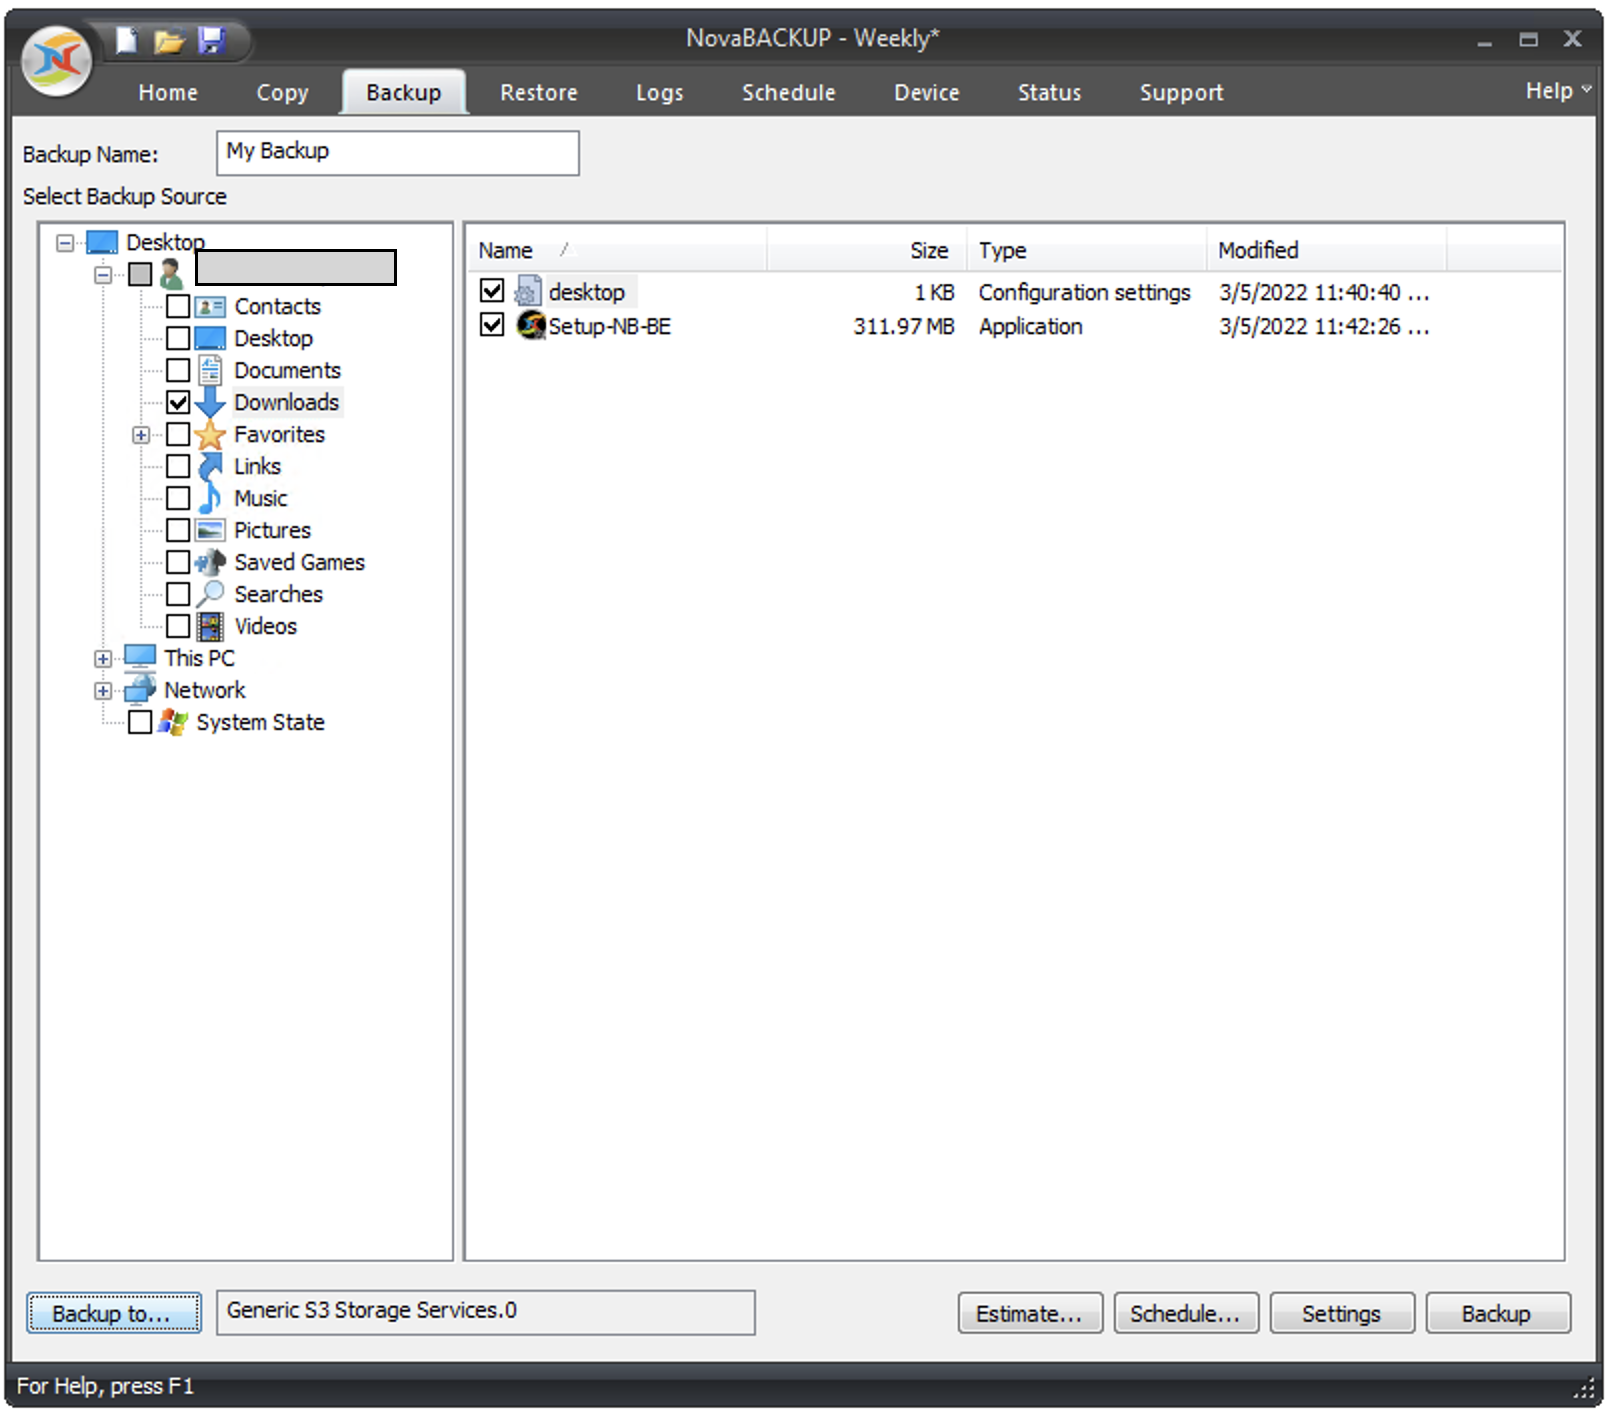1606x1412 pixels.
Task: Click the Backup Name input field
Action: coord(398,153)
